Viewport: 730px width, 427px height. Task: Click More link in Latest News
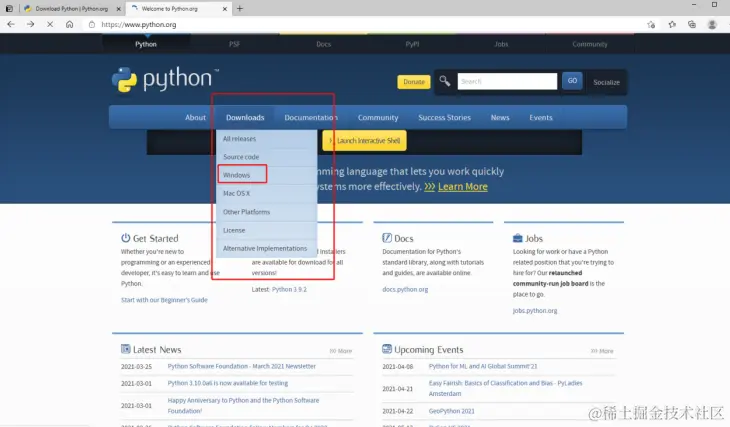[x=341, y=351]
